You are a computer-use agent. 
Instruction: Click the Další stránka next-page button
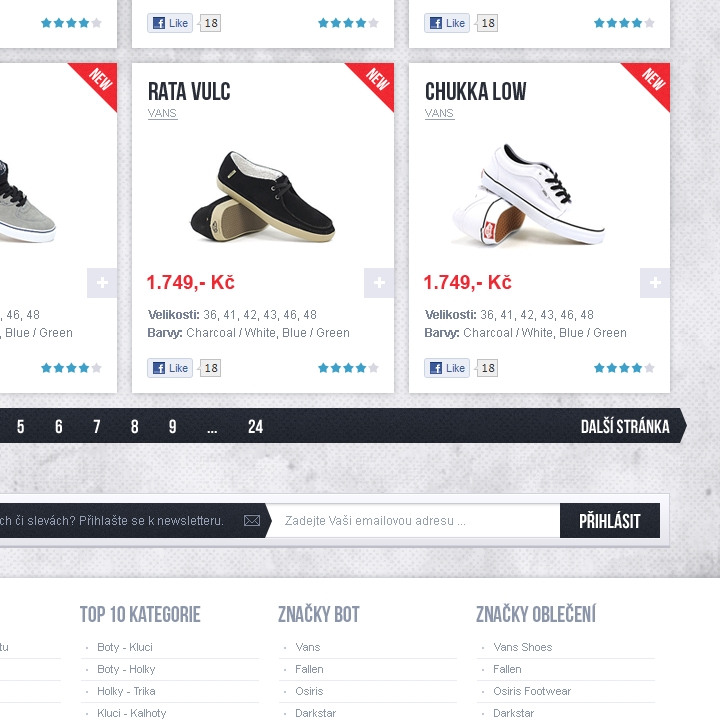pyautogui.click(x=625, y=426)
